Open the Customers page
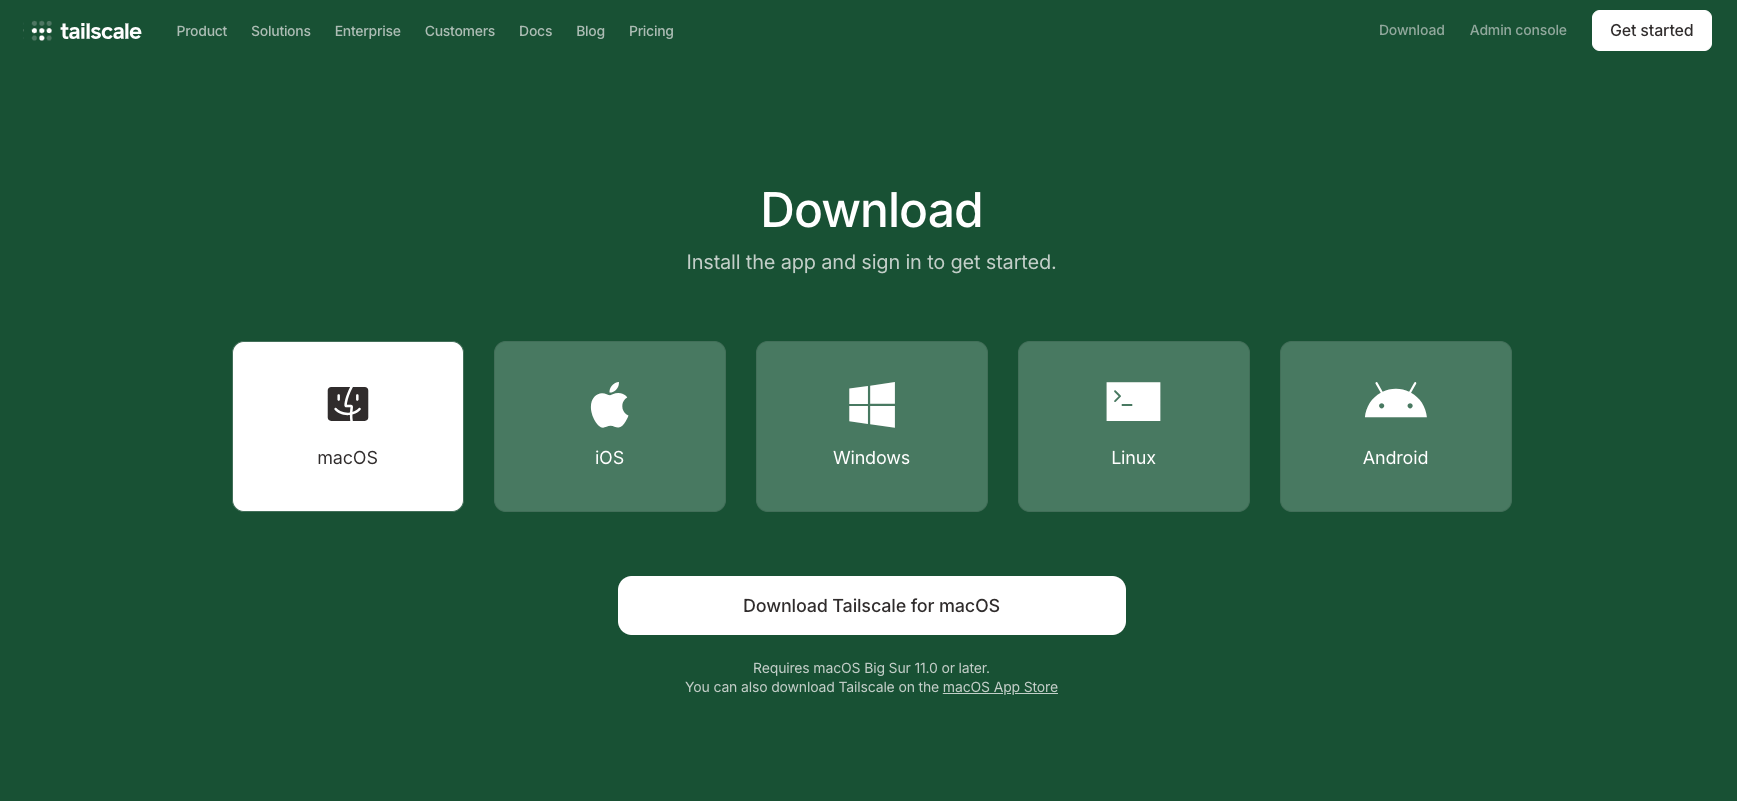The width and height of the screenshot is (1737, 801). [x=460, y=31]
